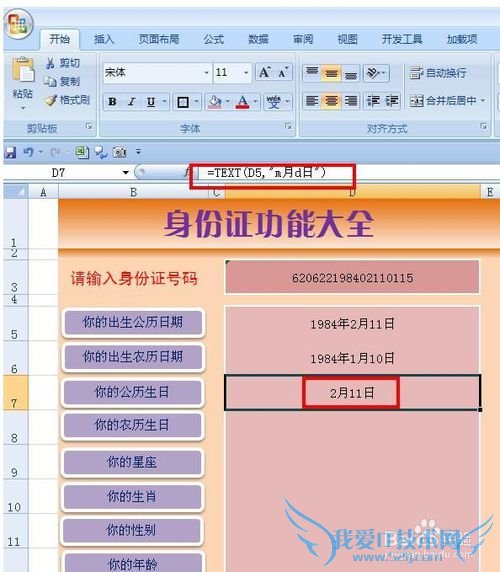Open the 页面布局 tab
Screen dimensions: 500x572
pos(159,39)
